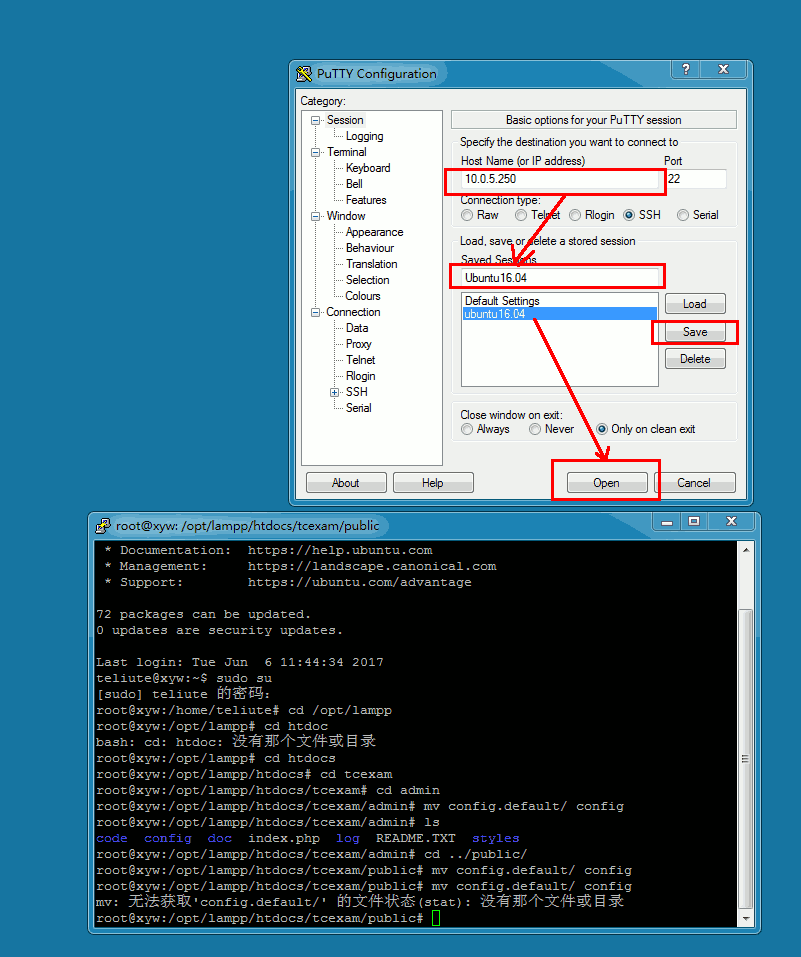Click the help question mark button in PuTTY Configuration
Image resolution: width=801 pixels, height=957 pixels.
(x=686, y=69)
